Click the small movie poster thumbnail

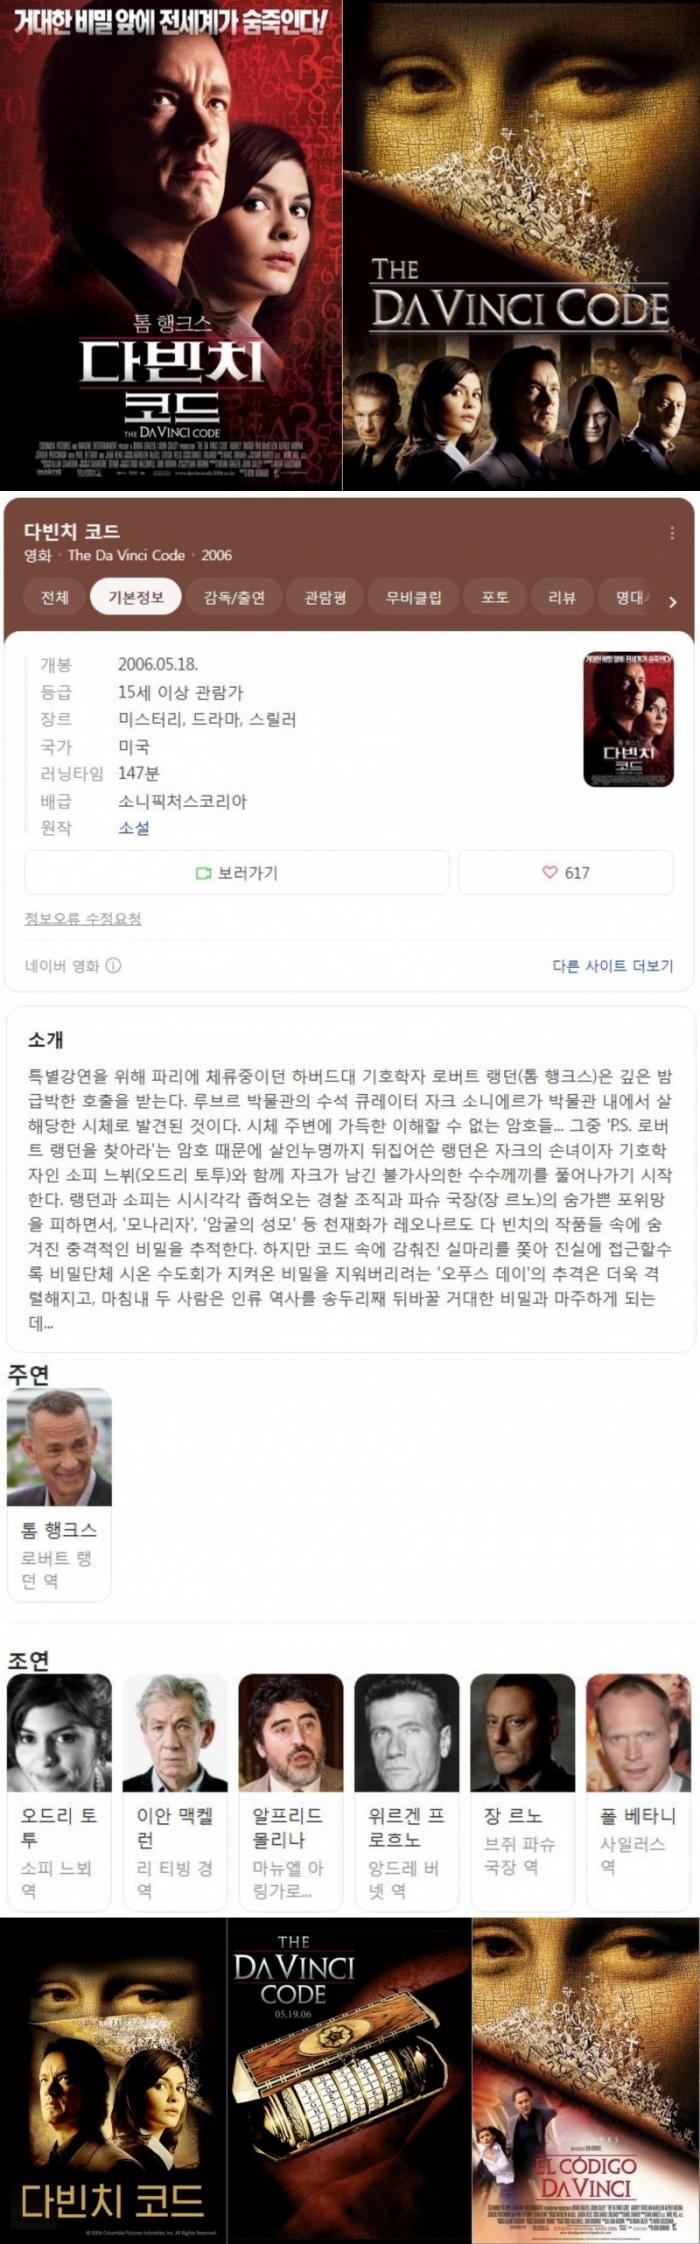(x=629, y=719)
